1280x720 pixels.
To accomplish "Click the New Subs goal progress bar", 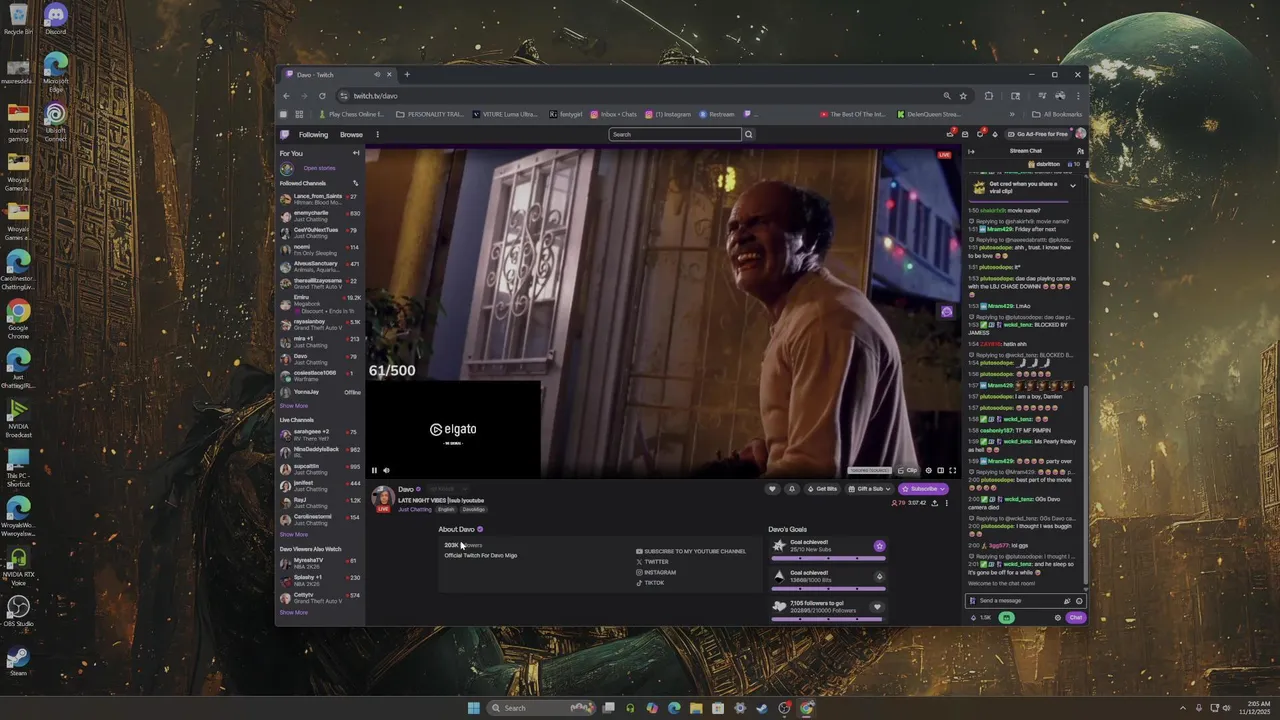I will (x=829, y=558).
